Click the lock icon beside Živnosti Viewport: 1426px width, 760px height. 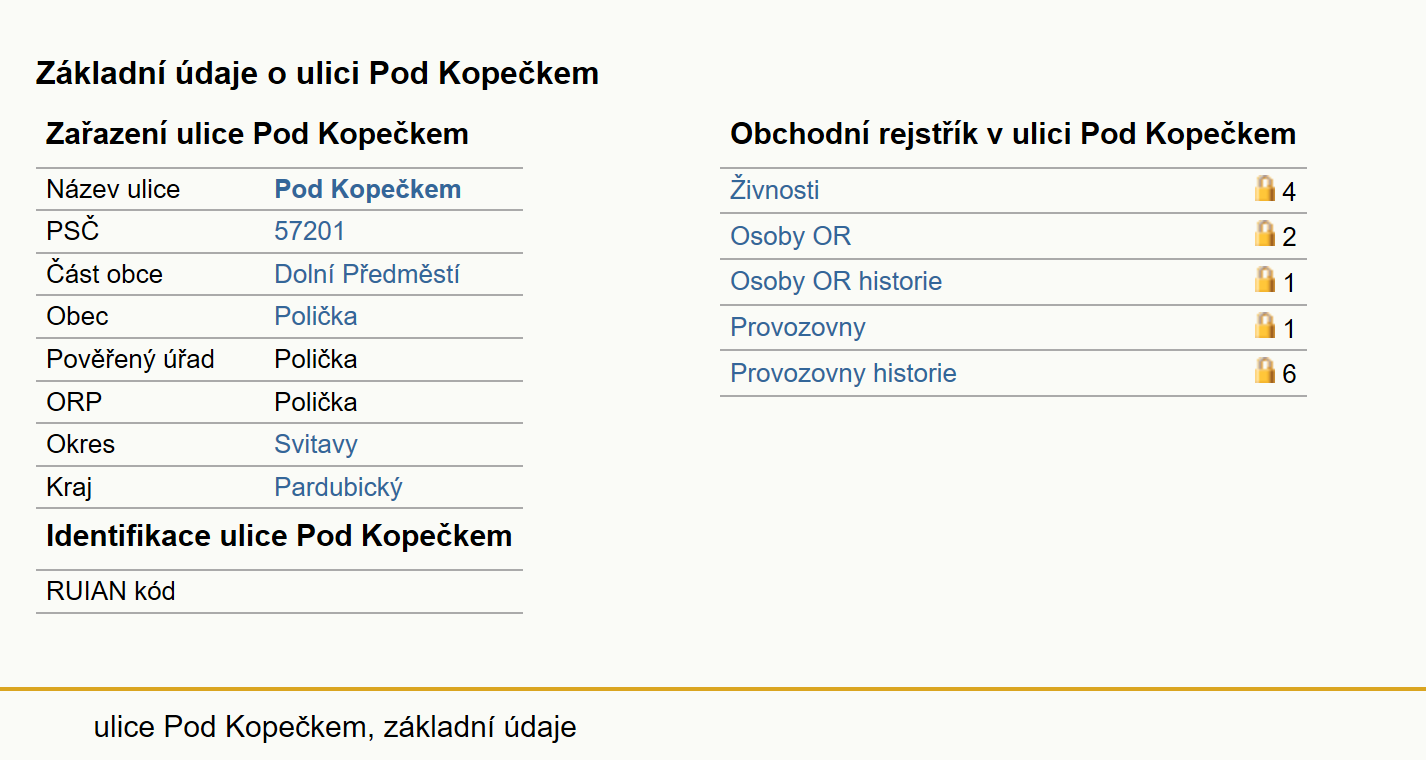(x=1265, y=188)
